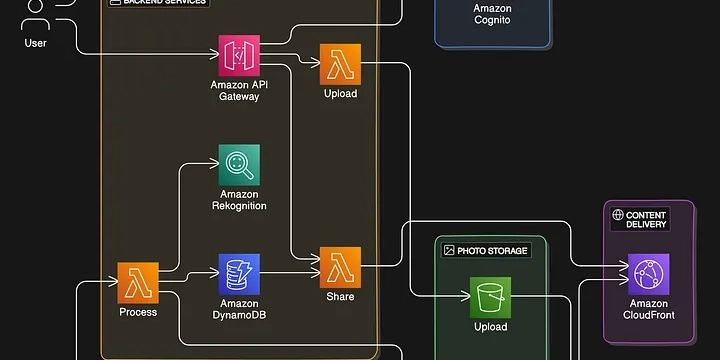The image size is (720, 360).
Task: Click the User person icon
Action: 35,15
